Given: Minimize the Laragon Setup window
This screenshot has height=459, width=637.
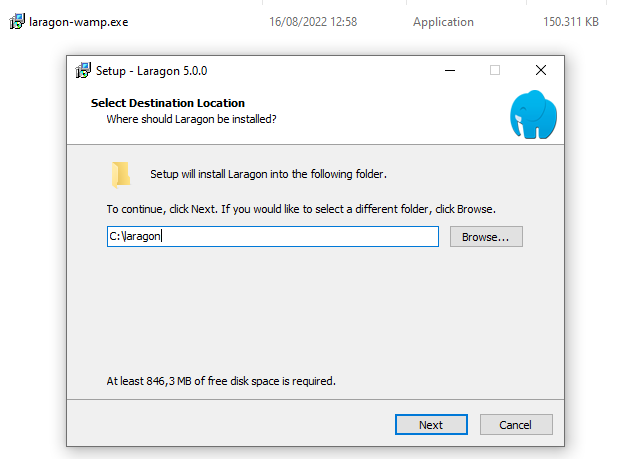Looking at the screenshot, I should (x=450, y=70).
